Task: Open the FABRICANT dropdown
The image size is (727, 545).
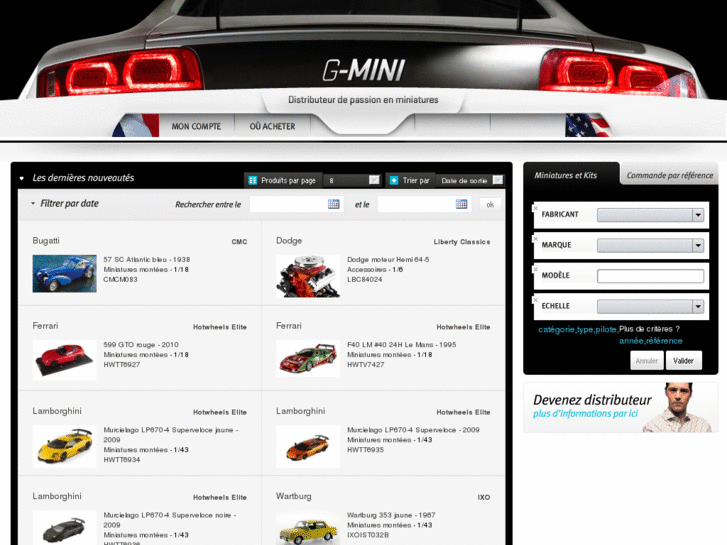Action: click(x=650, y=215)
